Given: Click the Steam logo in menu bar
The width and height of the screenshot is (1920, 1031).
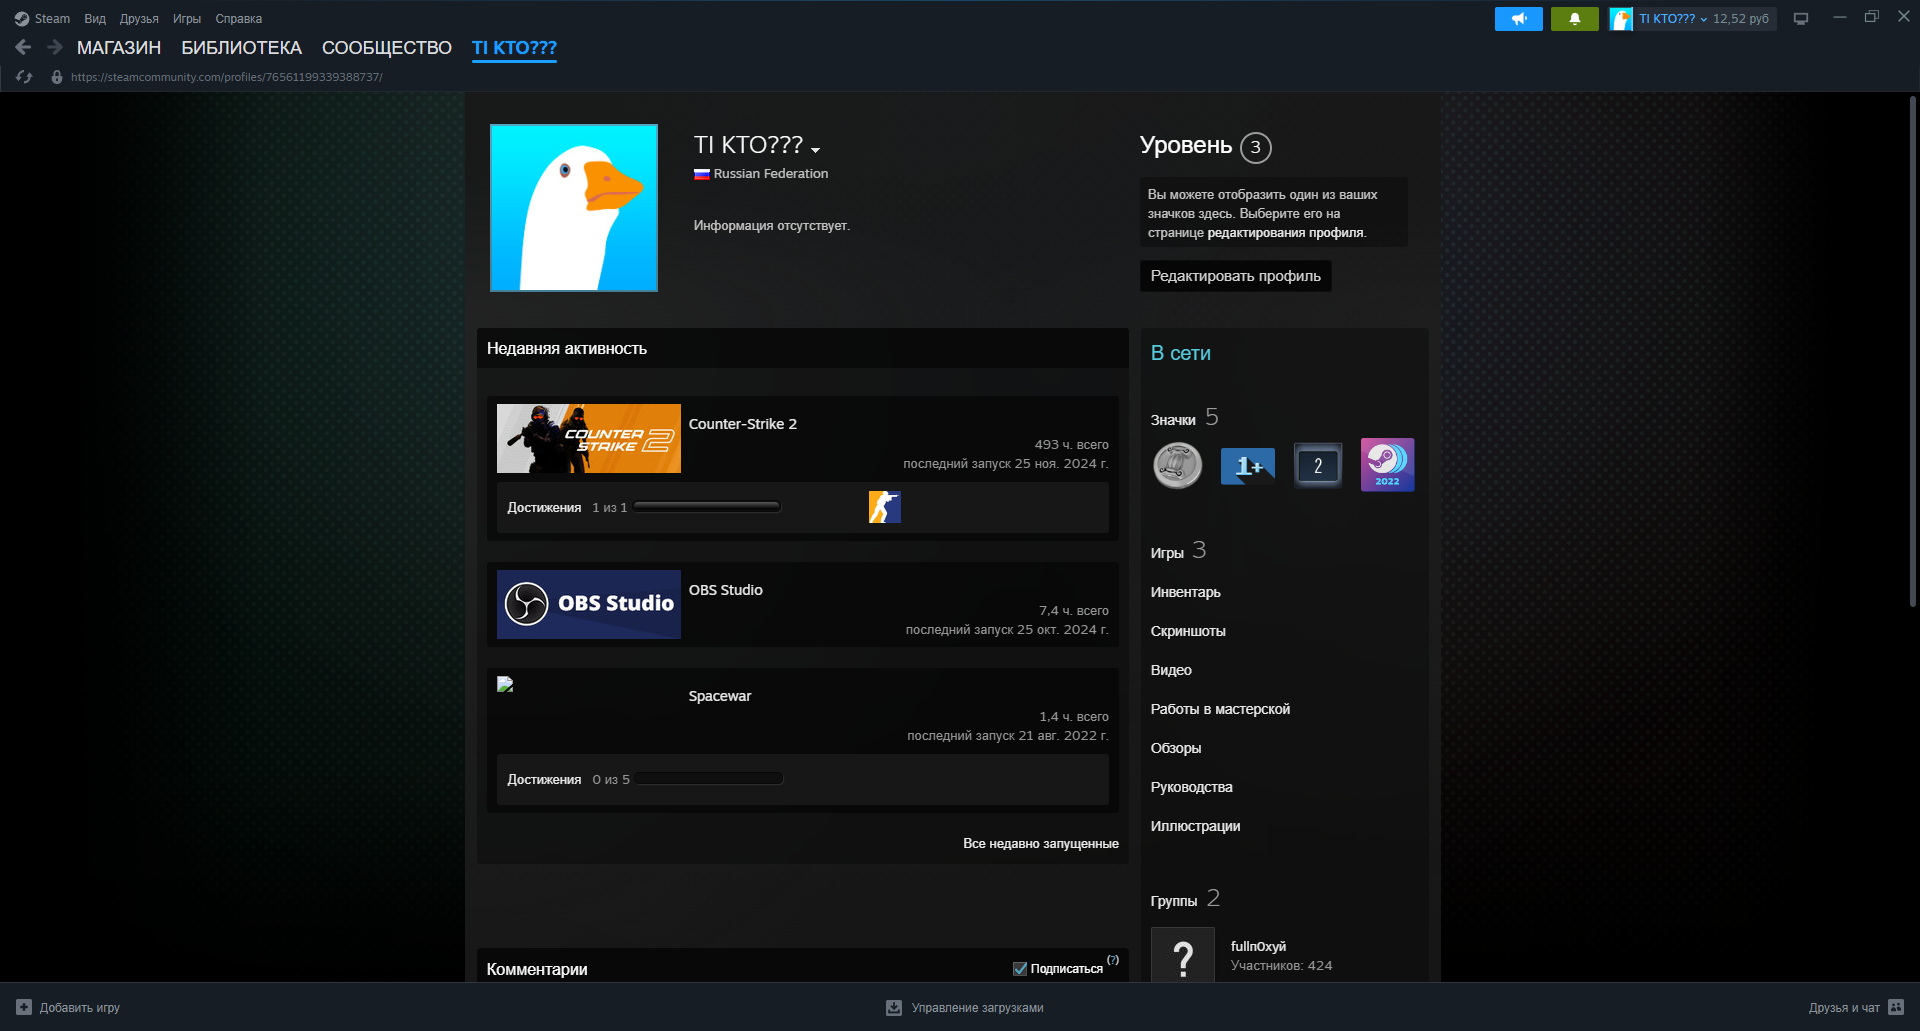Looking at the screenshot, I should point(22,19).
